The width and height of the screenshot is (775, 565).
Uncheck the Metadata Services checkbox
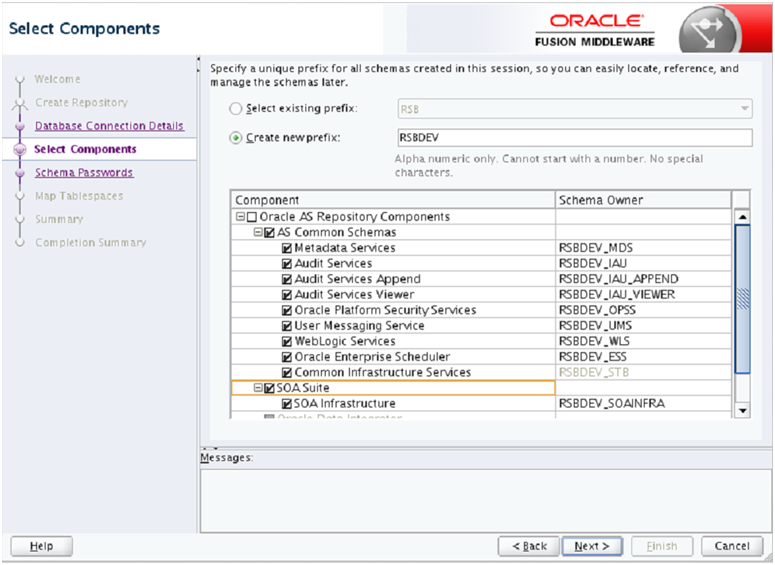click(287, 248)
